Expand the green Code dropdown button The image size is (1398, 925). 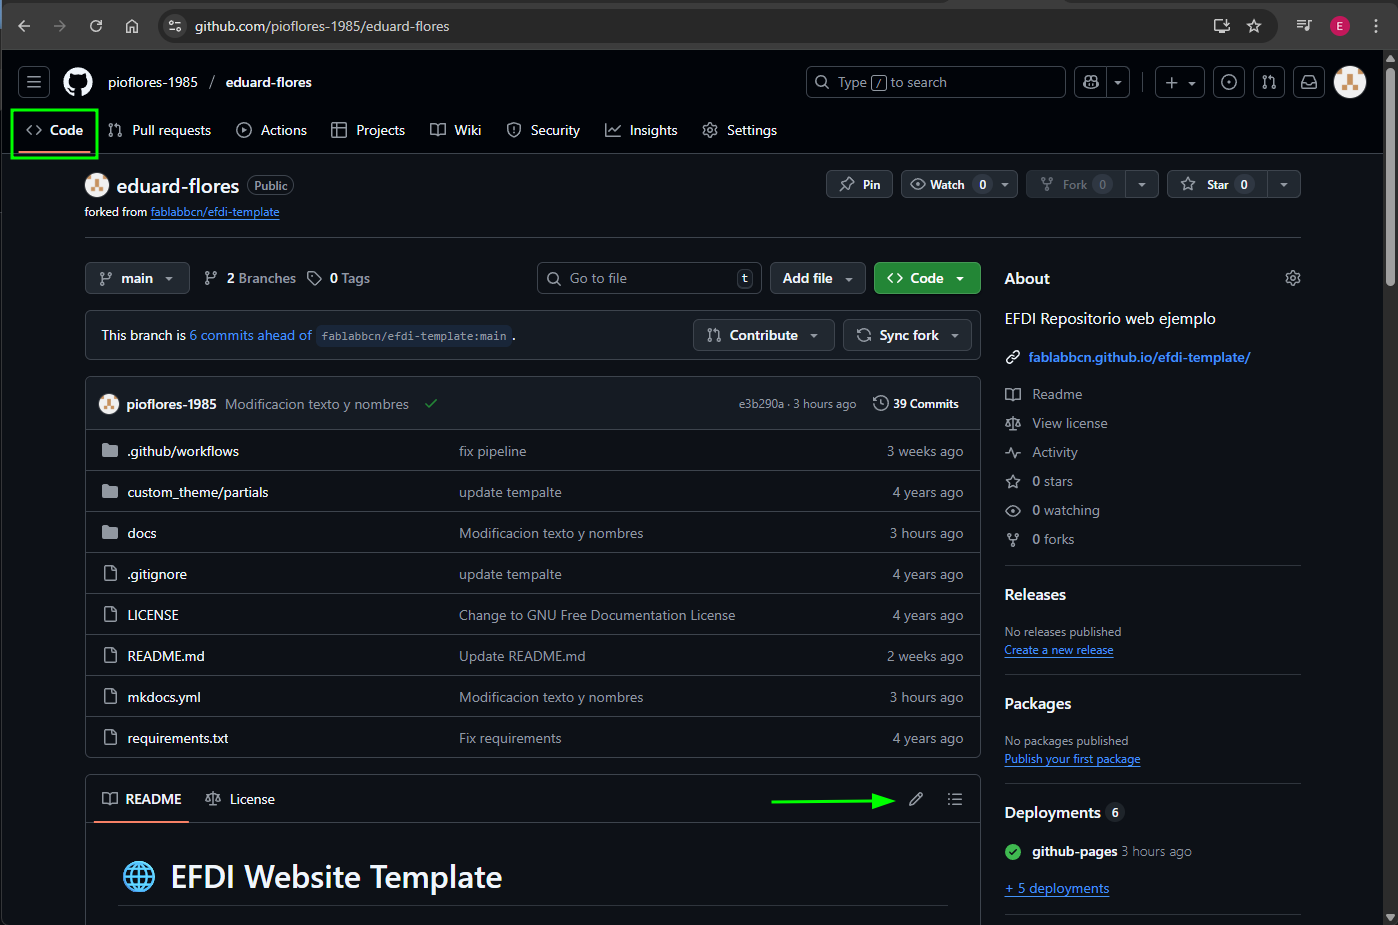[x=926, y=278]
